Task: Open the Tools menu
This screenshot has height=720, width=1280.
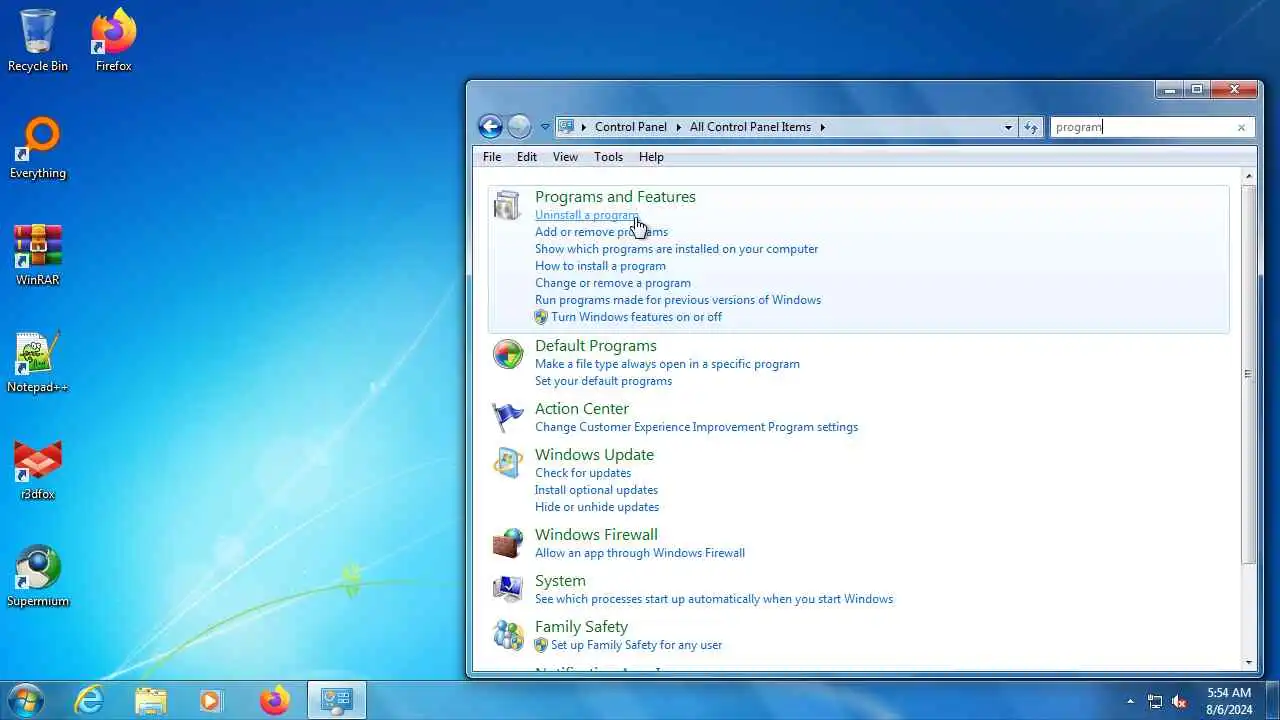Action: pyautogui.click(x=608, y=157)
